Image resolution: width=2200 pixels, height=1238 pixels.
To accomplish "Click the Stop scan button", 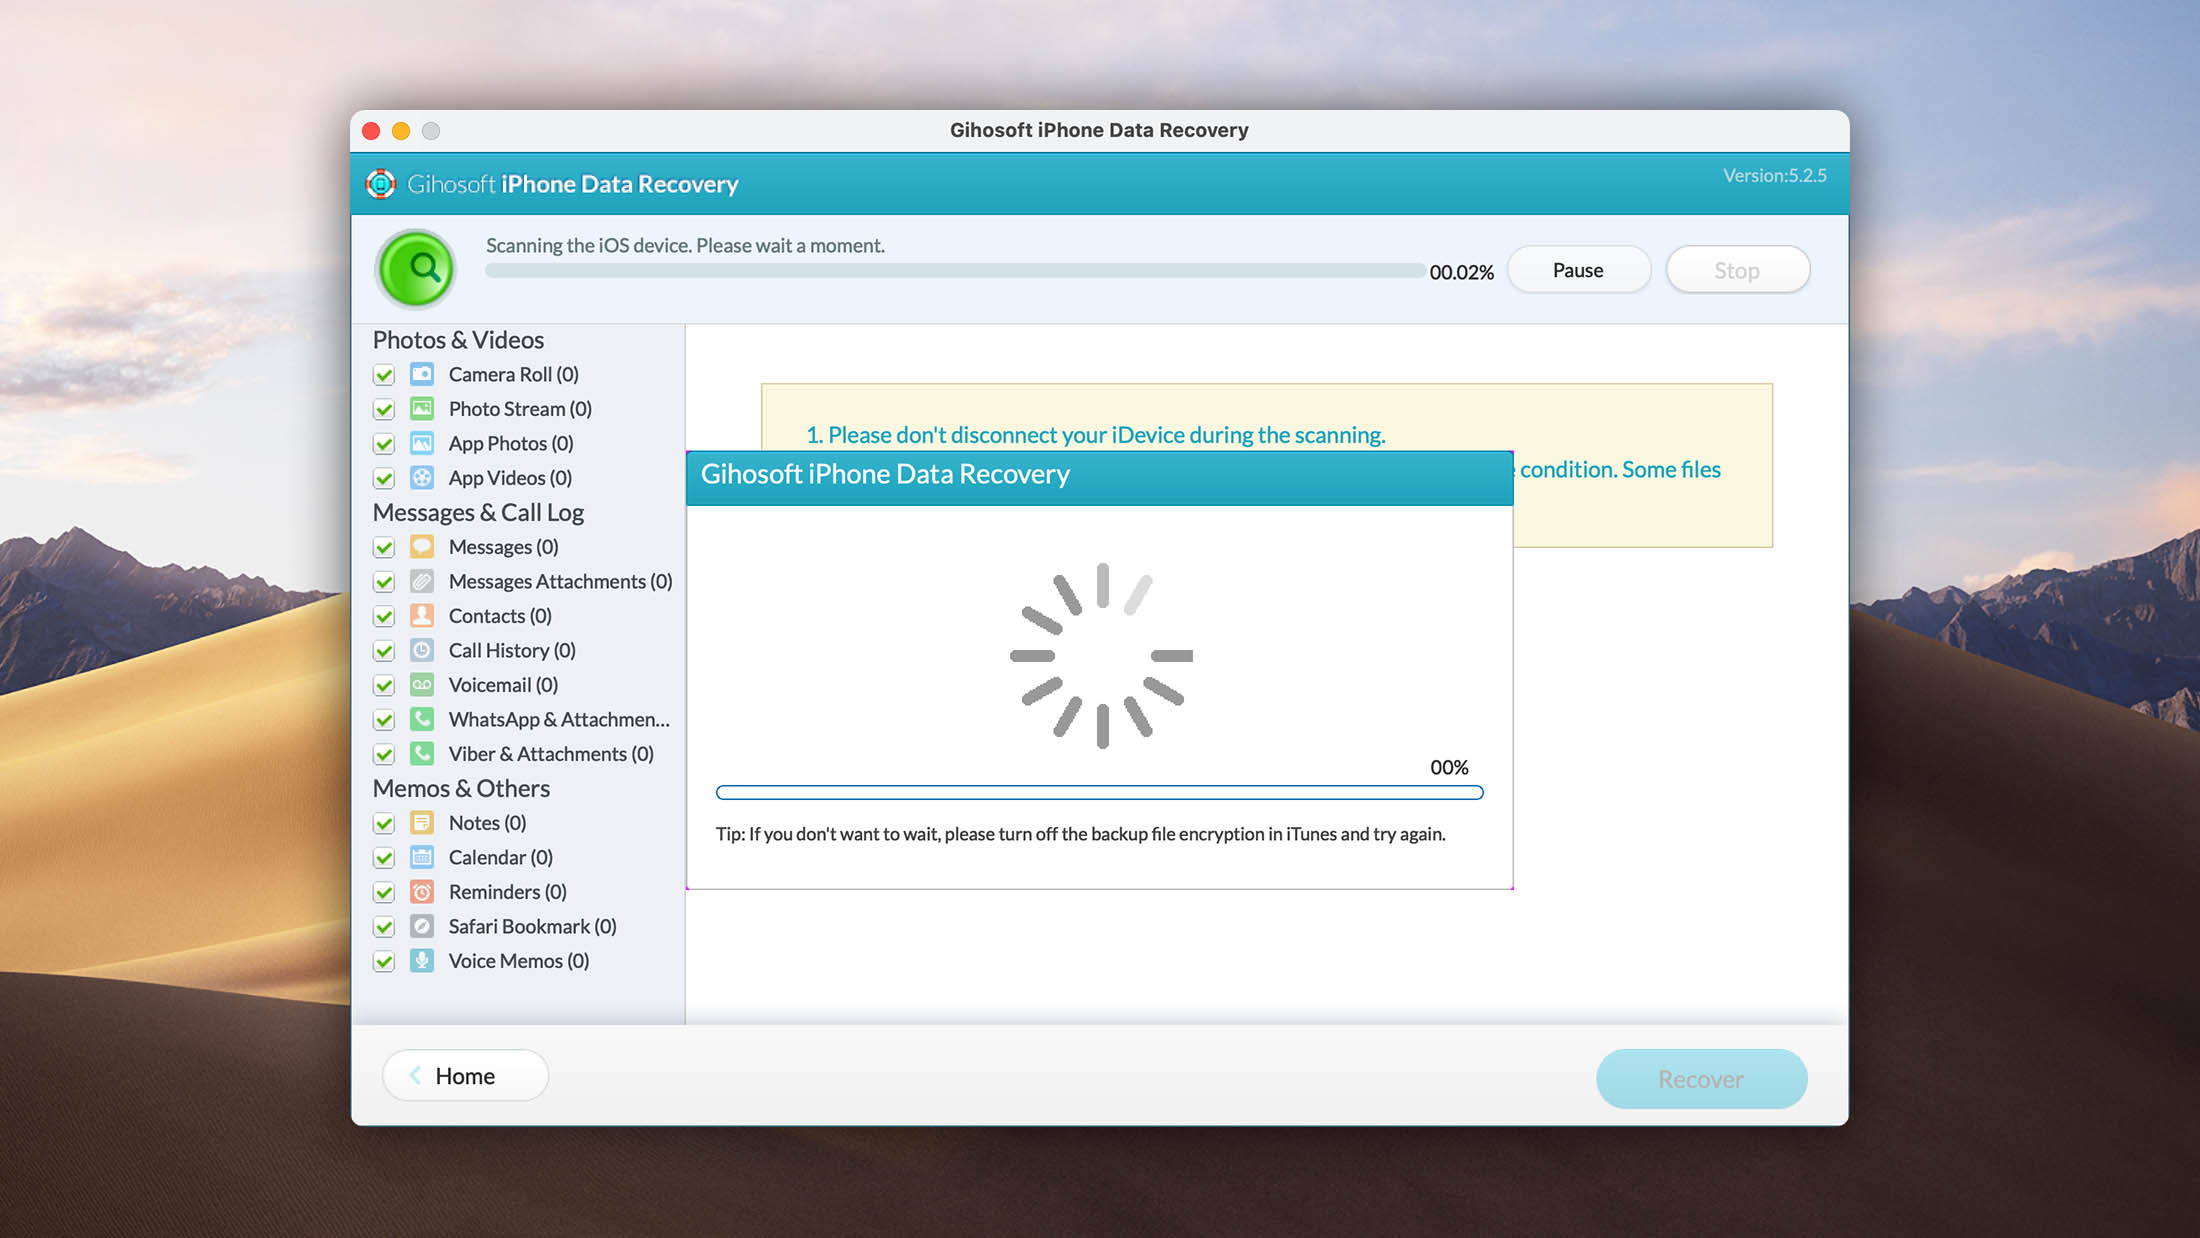I will click(x=1737, y=270).
